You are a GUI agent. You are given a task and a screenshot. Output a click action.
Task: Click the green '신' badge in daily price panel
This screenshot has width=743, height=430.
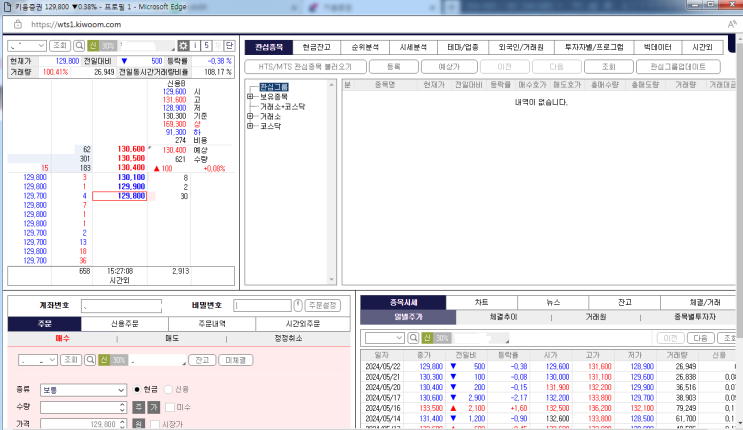click(427, 338)
